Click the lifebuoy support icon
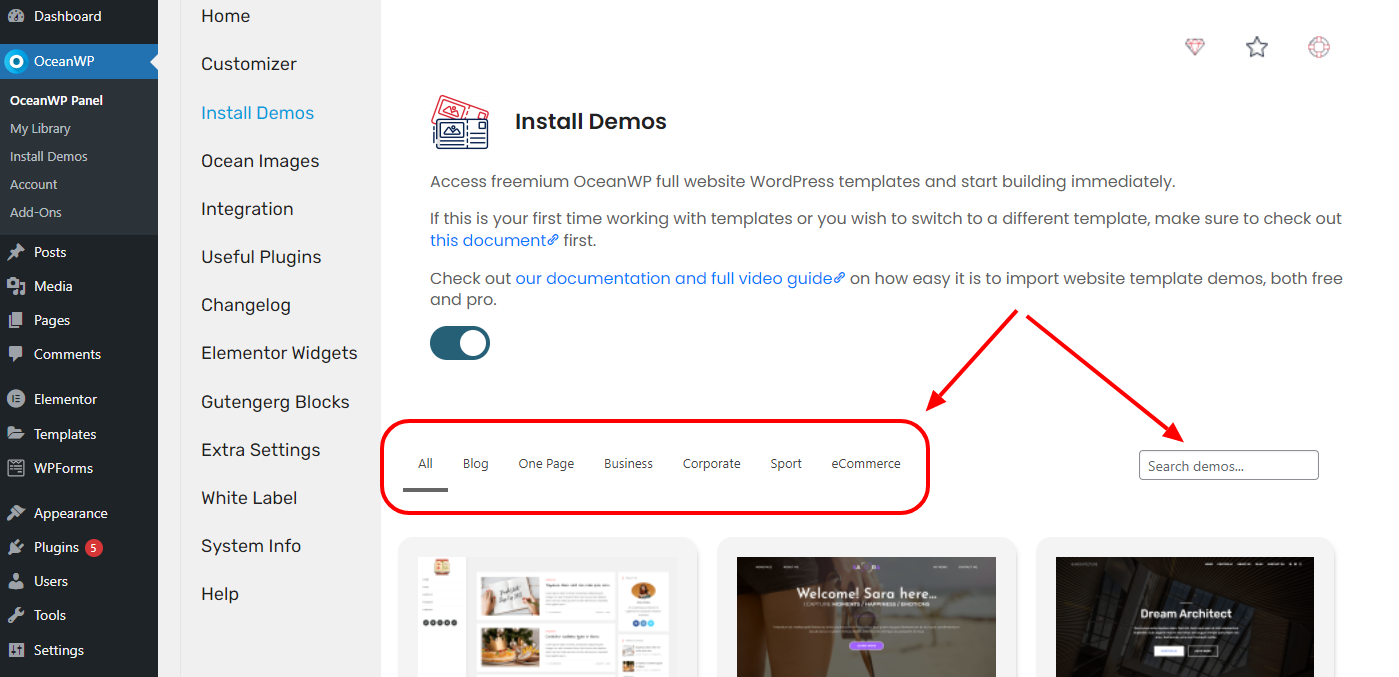This screenshot has width=1399, height=677. [1319, 47]
